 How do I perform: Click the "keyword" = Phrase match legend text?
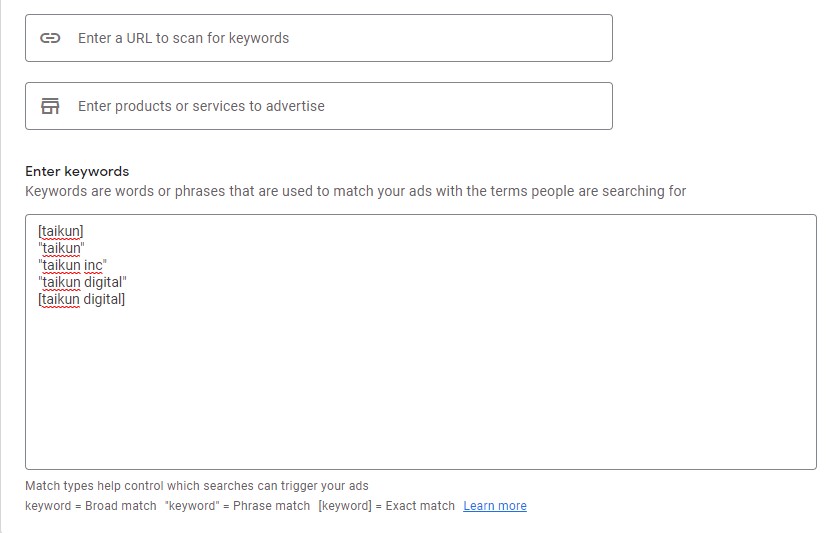click(x=238, y=506)
